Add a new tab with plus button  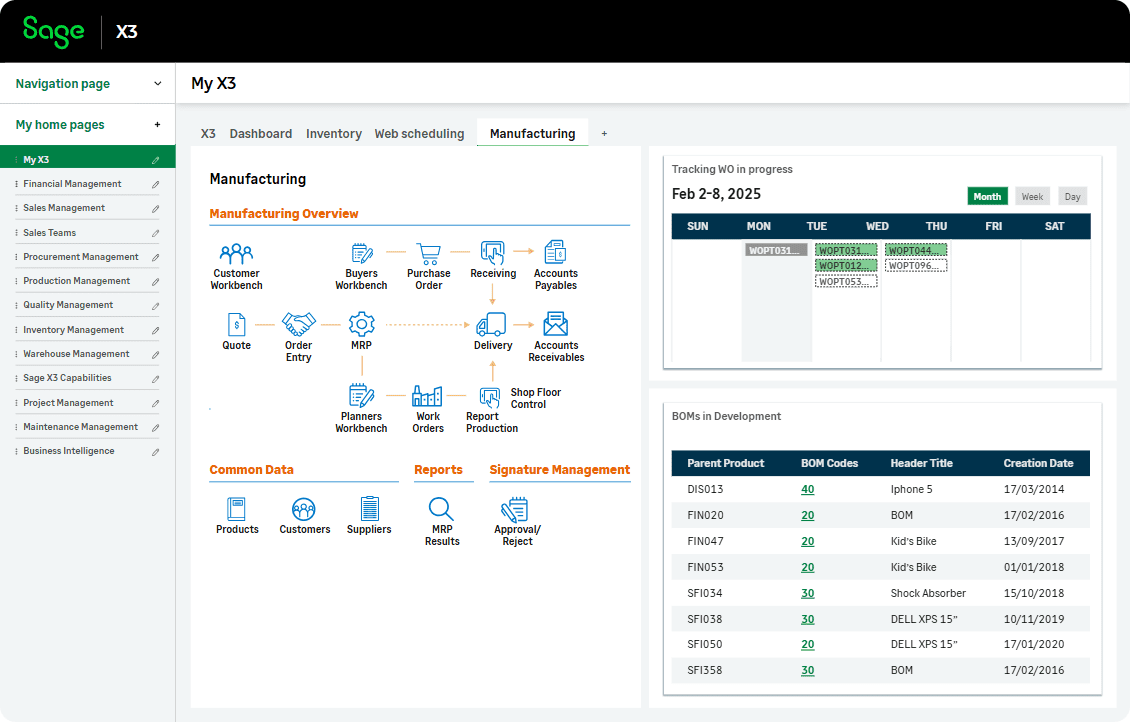click(x=604, y=134)
